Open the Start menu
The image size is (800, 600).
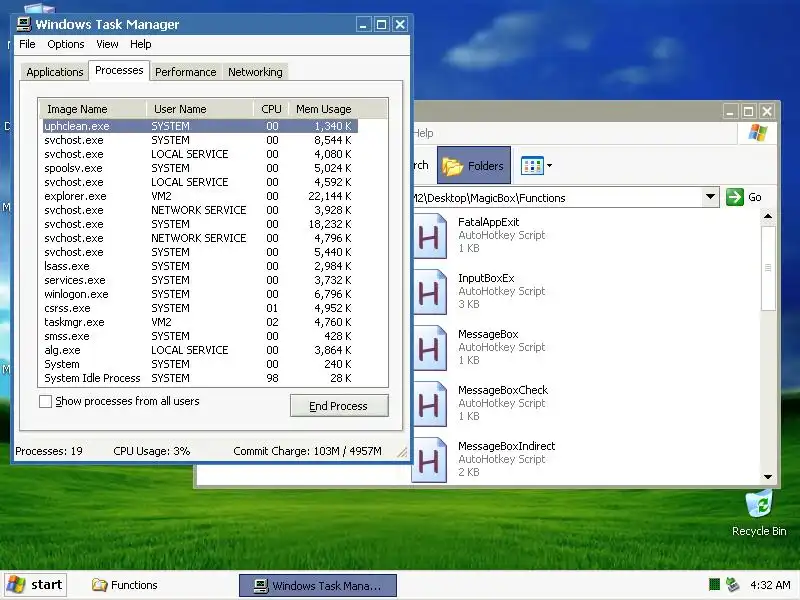click(35, 585)
